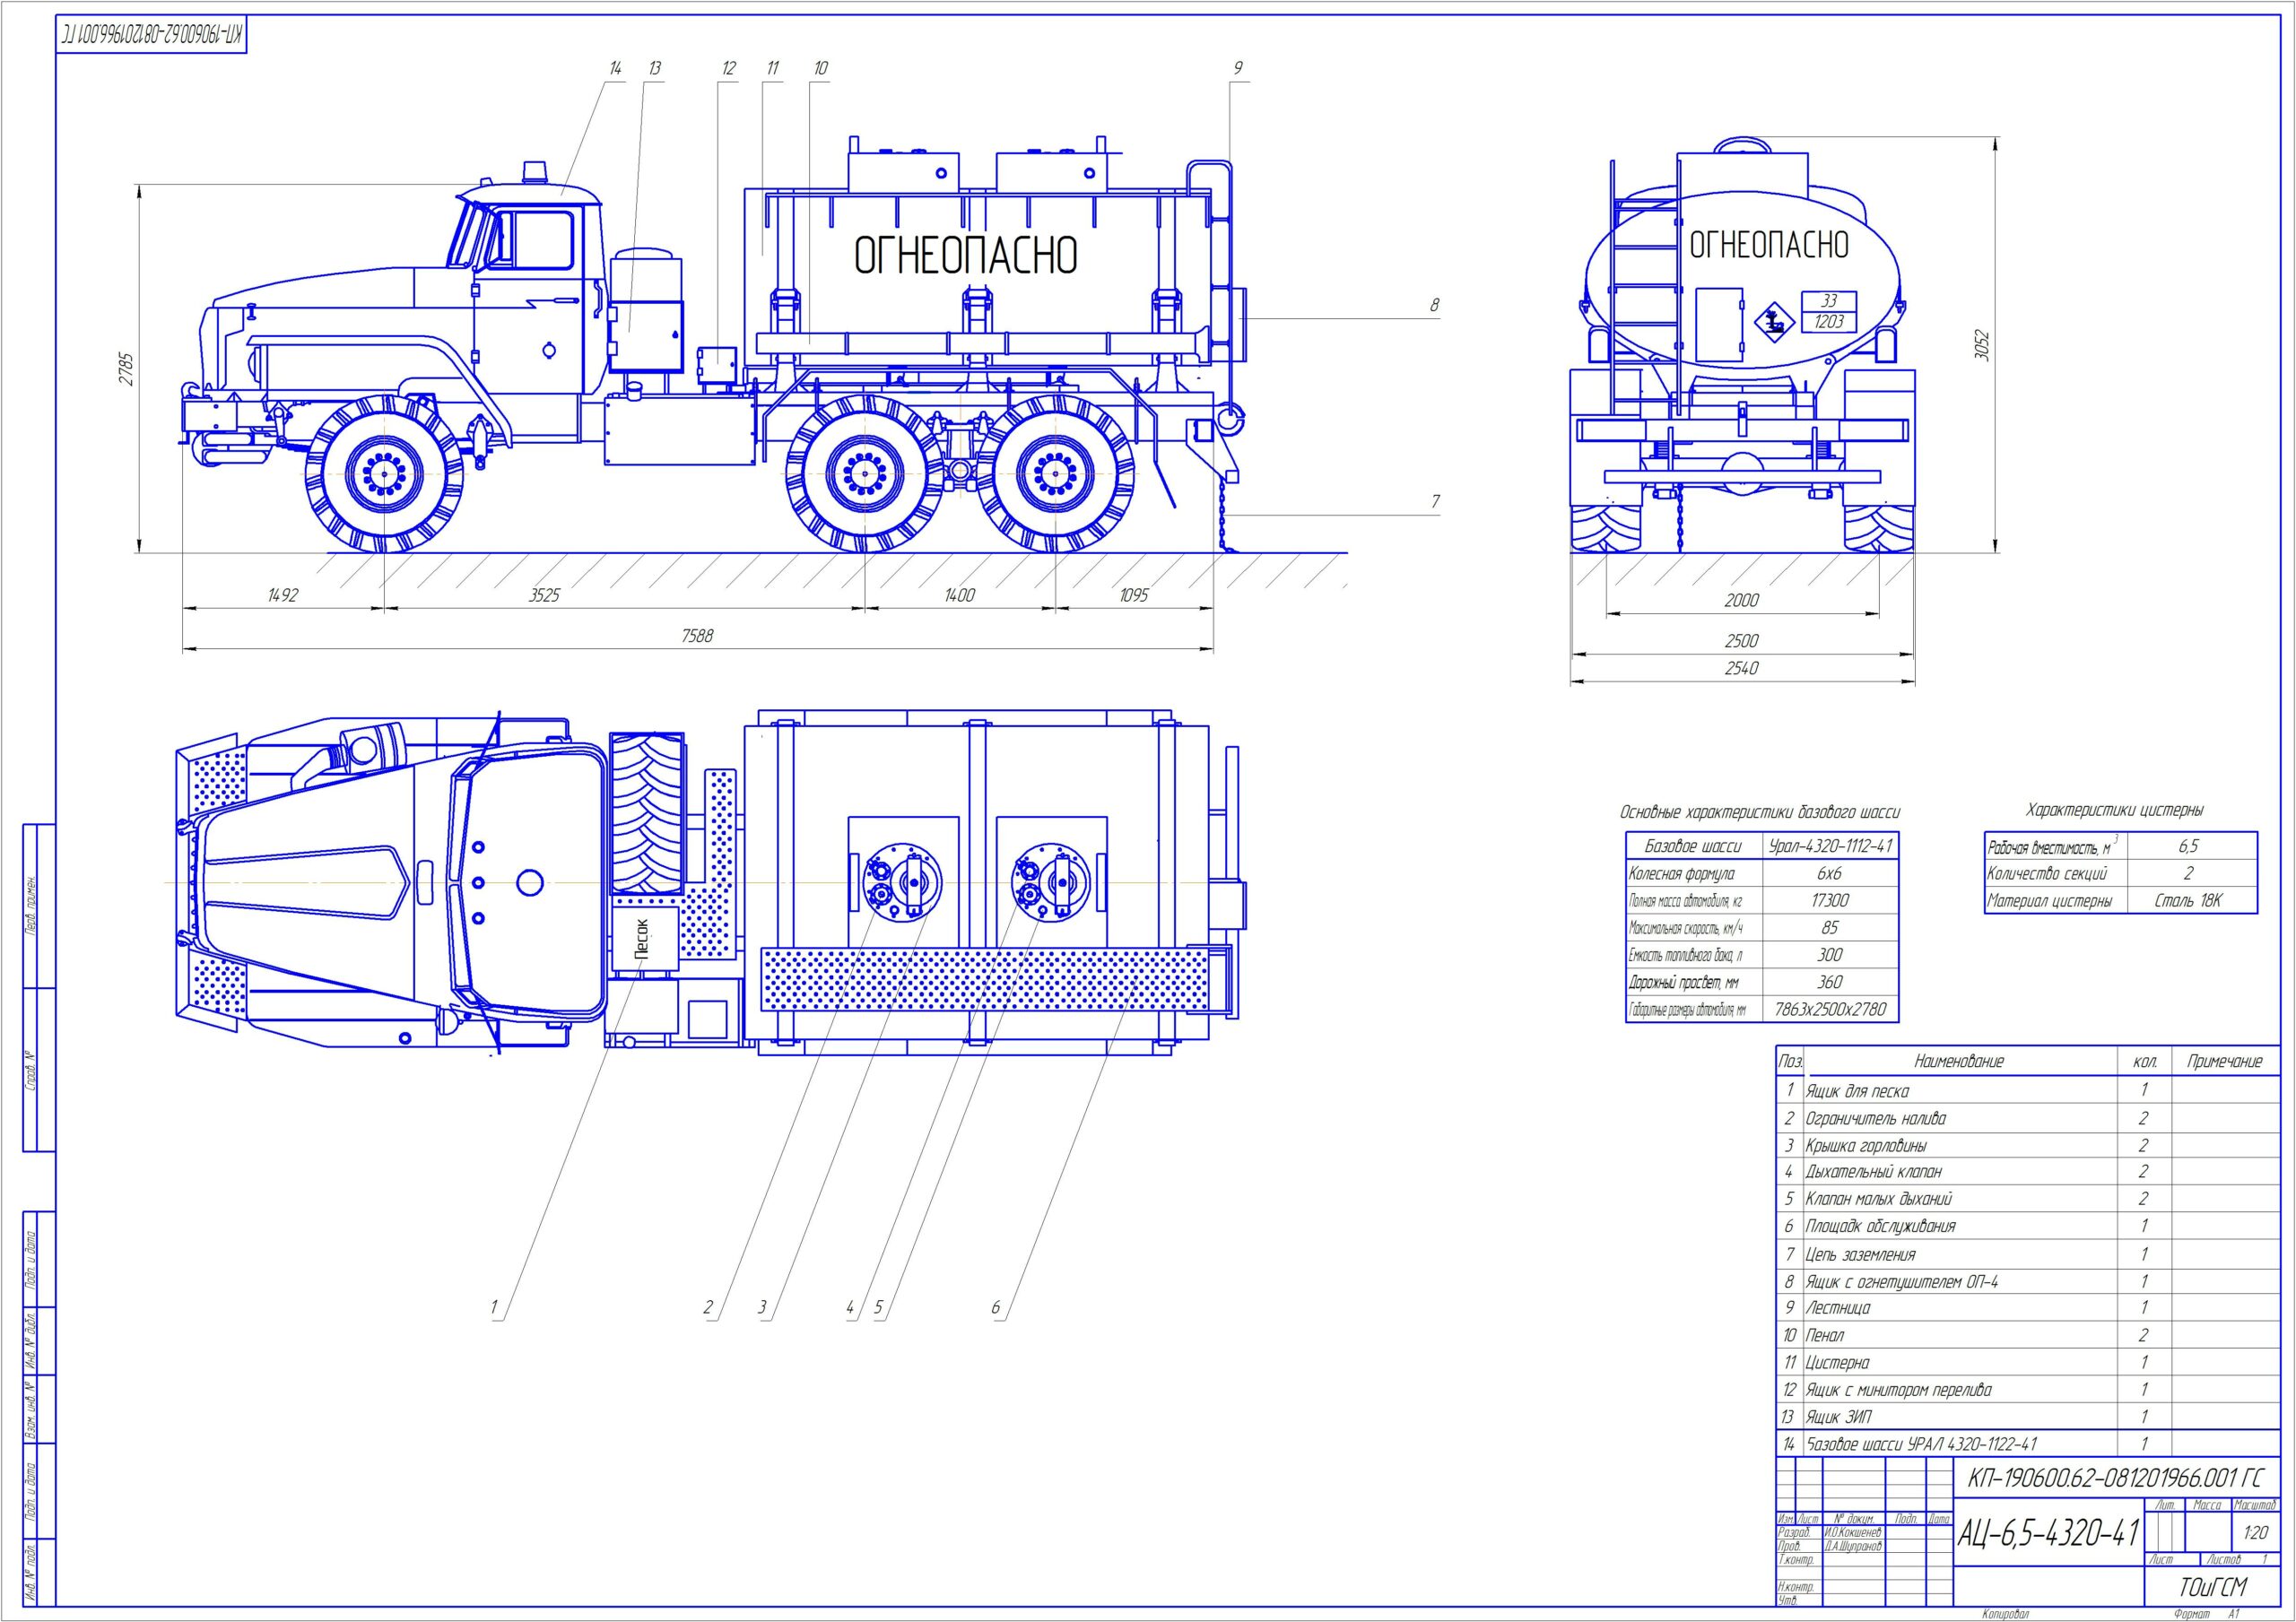2296x1622 pixels.
Task: Click the 1400 rear axle spacing dimension
Action: click(959, 595)
